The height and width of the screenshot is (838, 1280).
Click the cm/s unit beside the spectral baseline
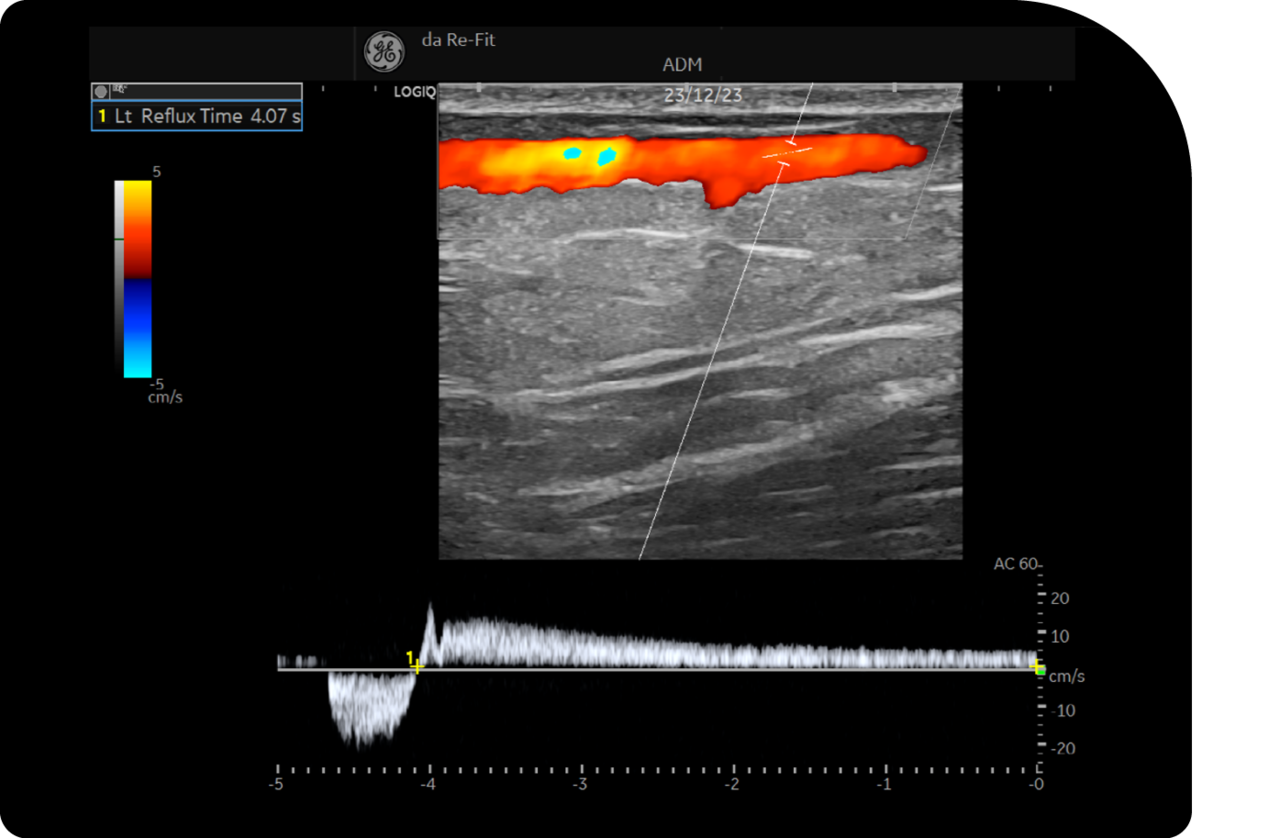click(1066, 677)
